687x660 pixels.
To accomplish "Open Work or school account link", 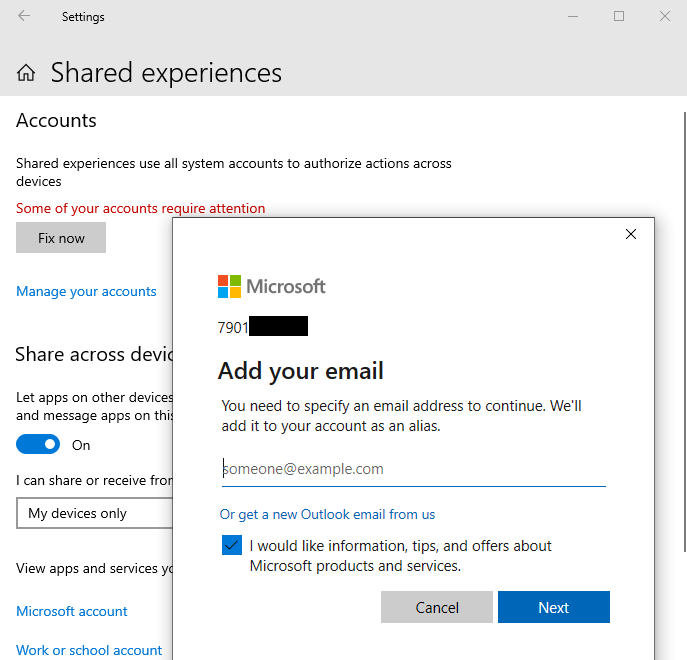I will click(x=89, y=650).
